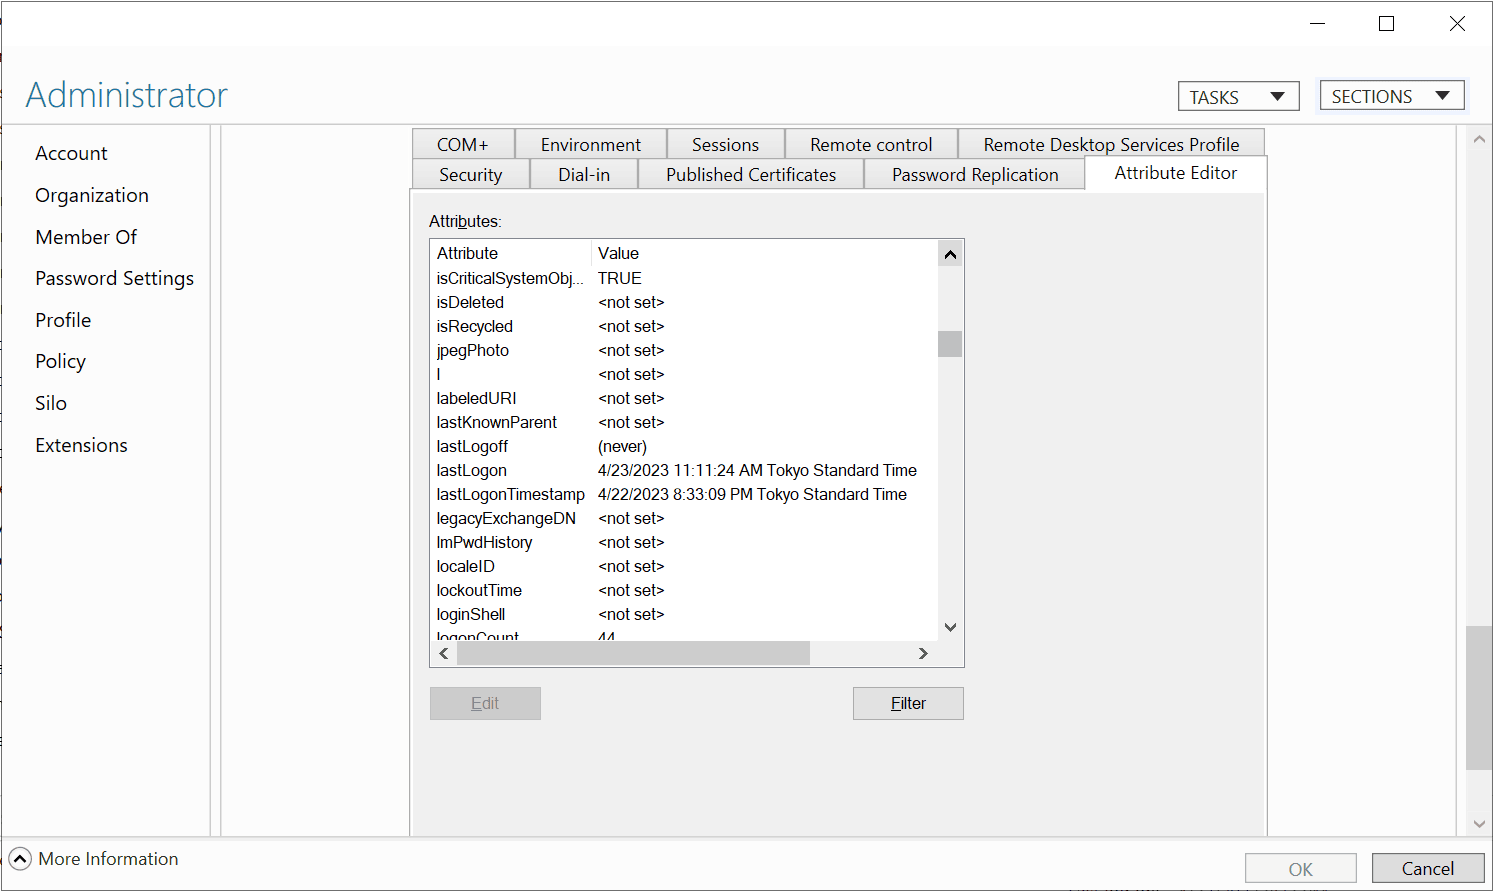Navigate to the Policy section
This screenshot has height=891, width=1493.
tap(60, 361)
